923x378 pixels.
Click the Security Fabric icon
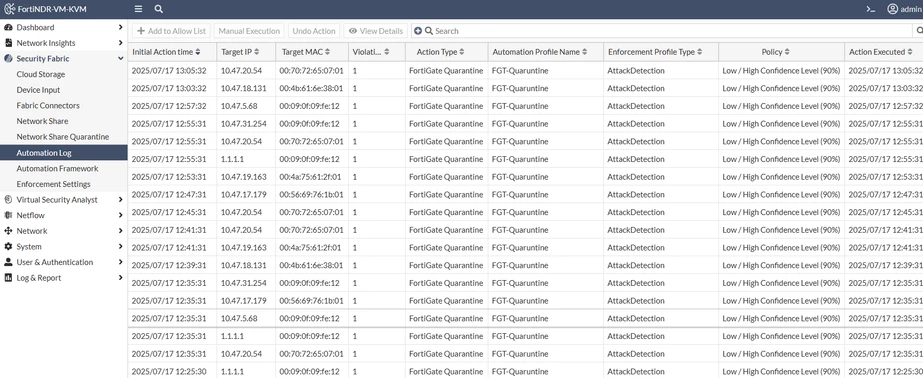click(x=8, y=59)
